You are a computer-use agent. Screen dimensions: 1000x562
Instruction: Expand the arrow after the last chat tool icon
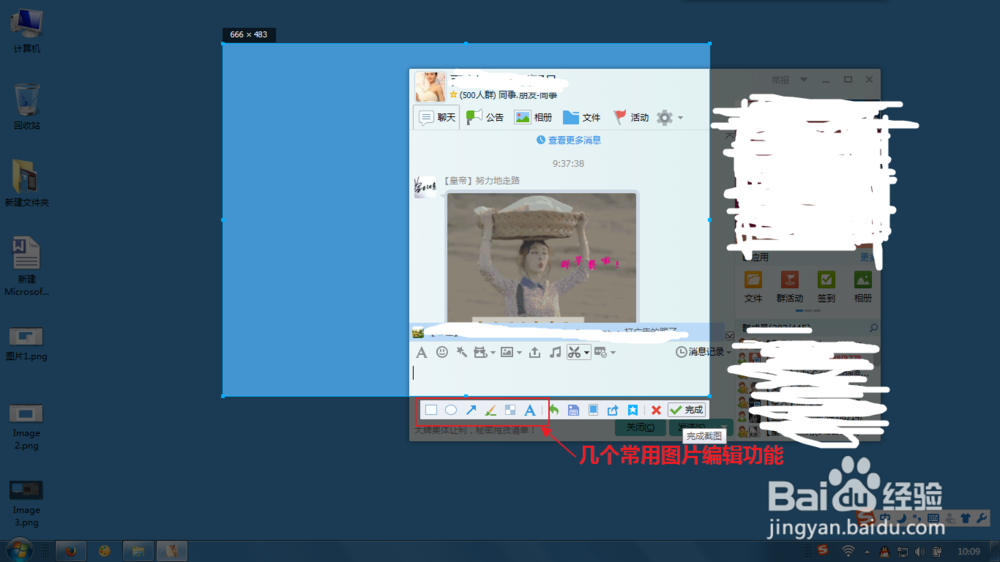(613, 353)
